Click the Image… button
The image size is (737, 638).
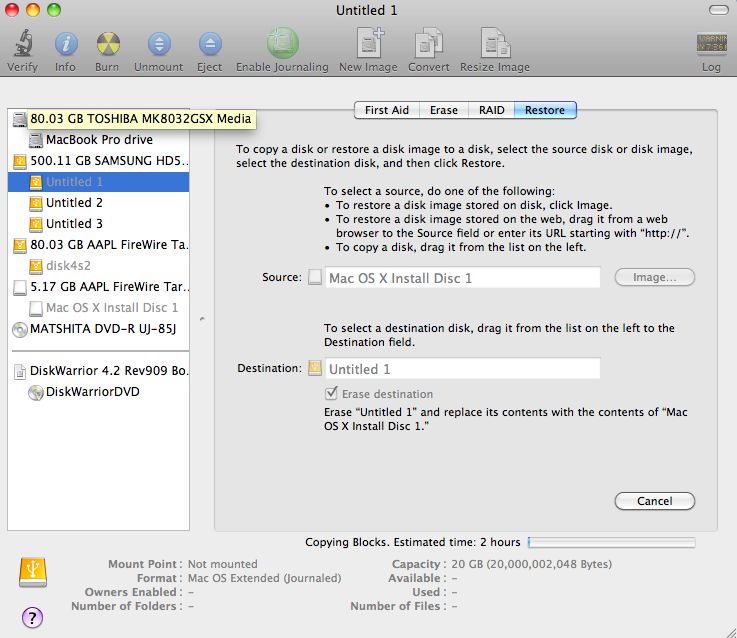(x=655, y=277)
